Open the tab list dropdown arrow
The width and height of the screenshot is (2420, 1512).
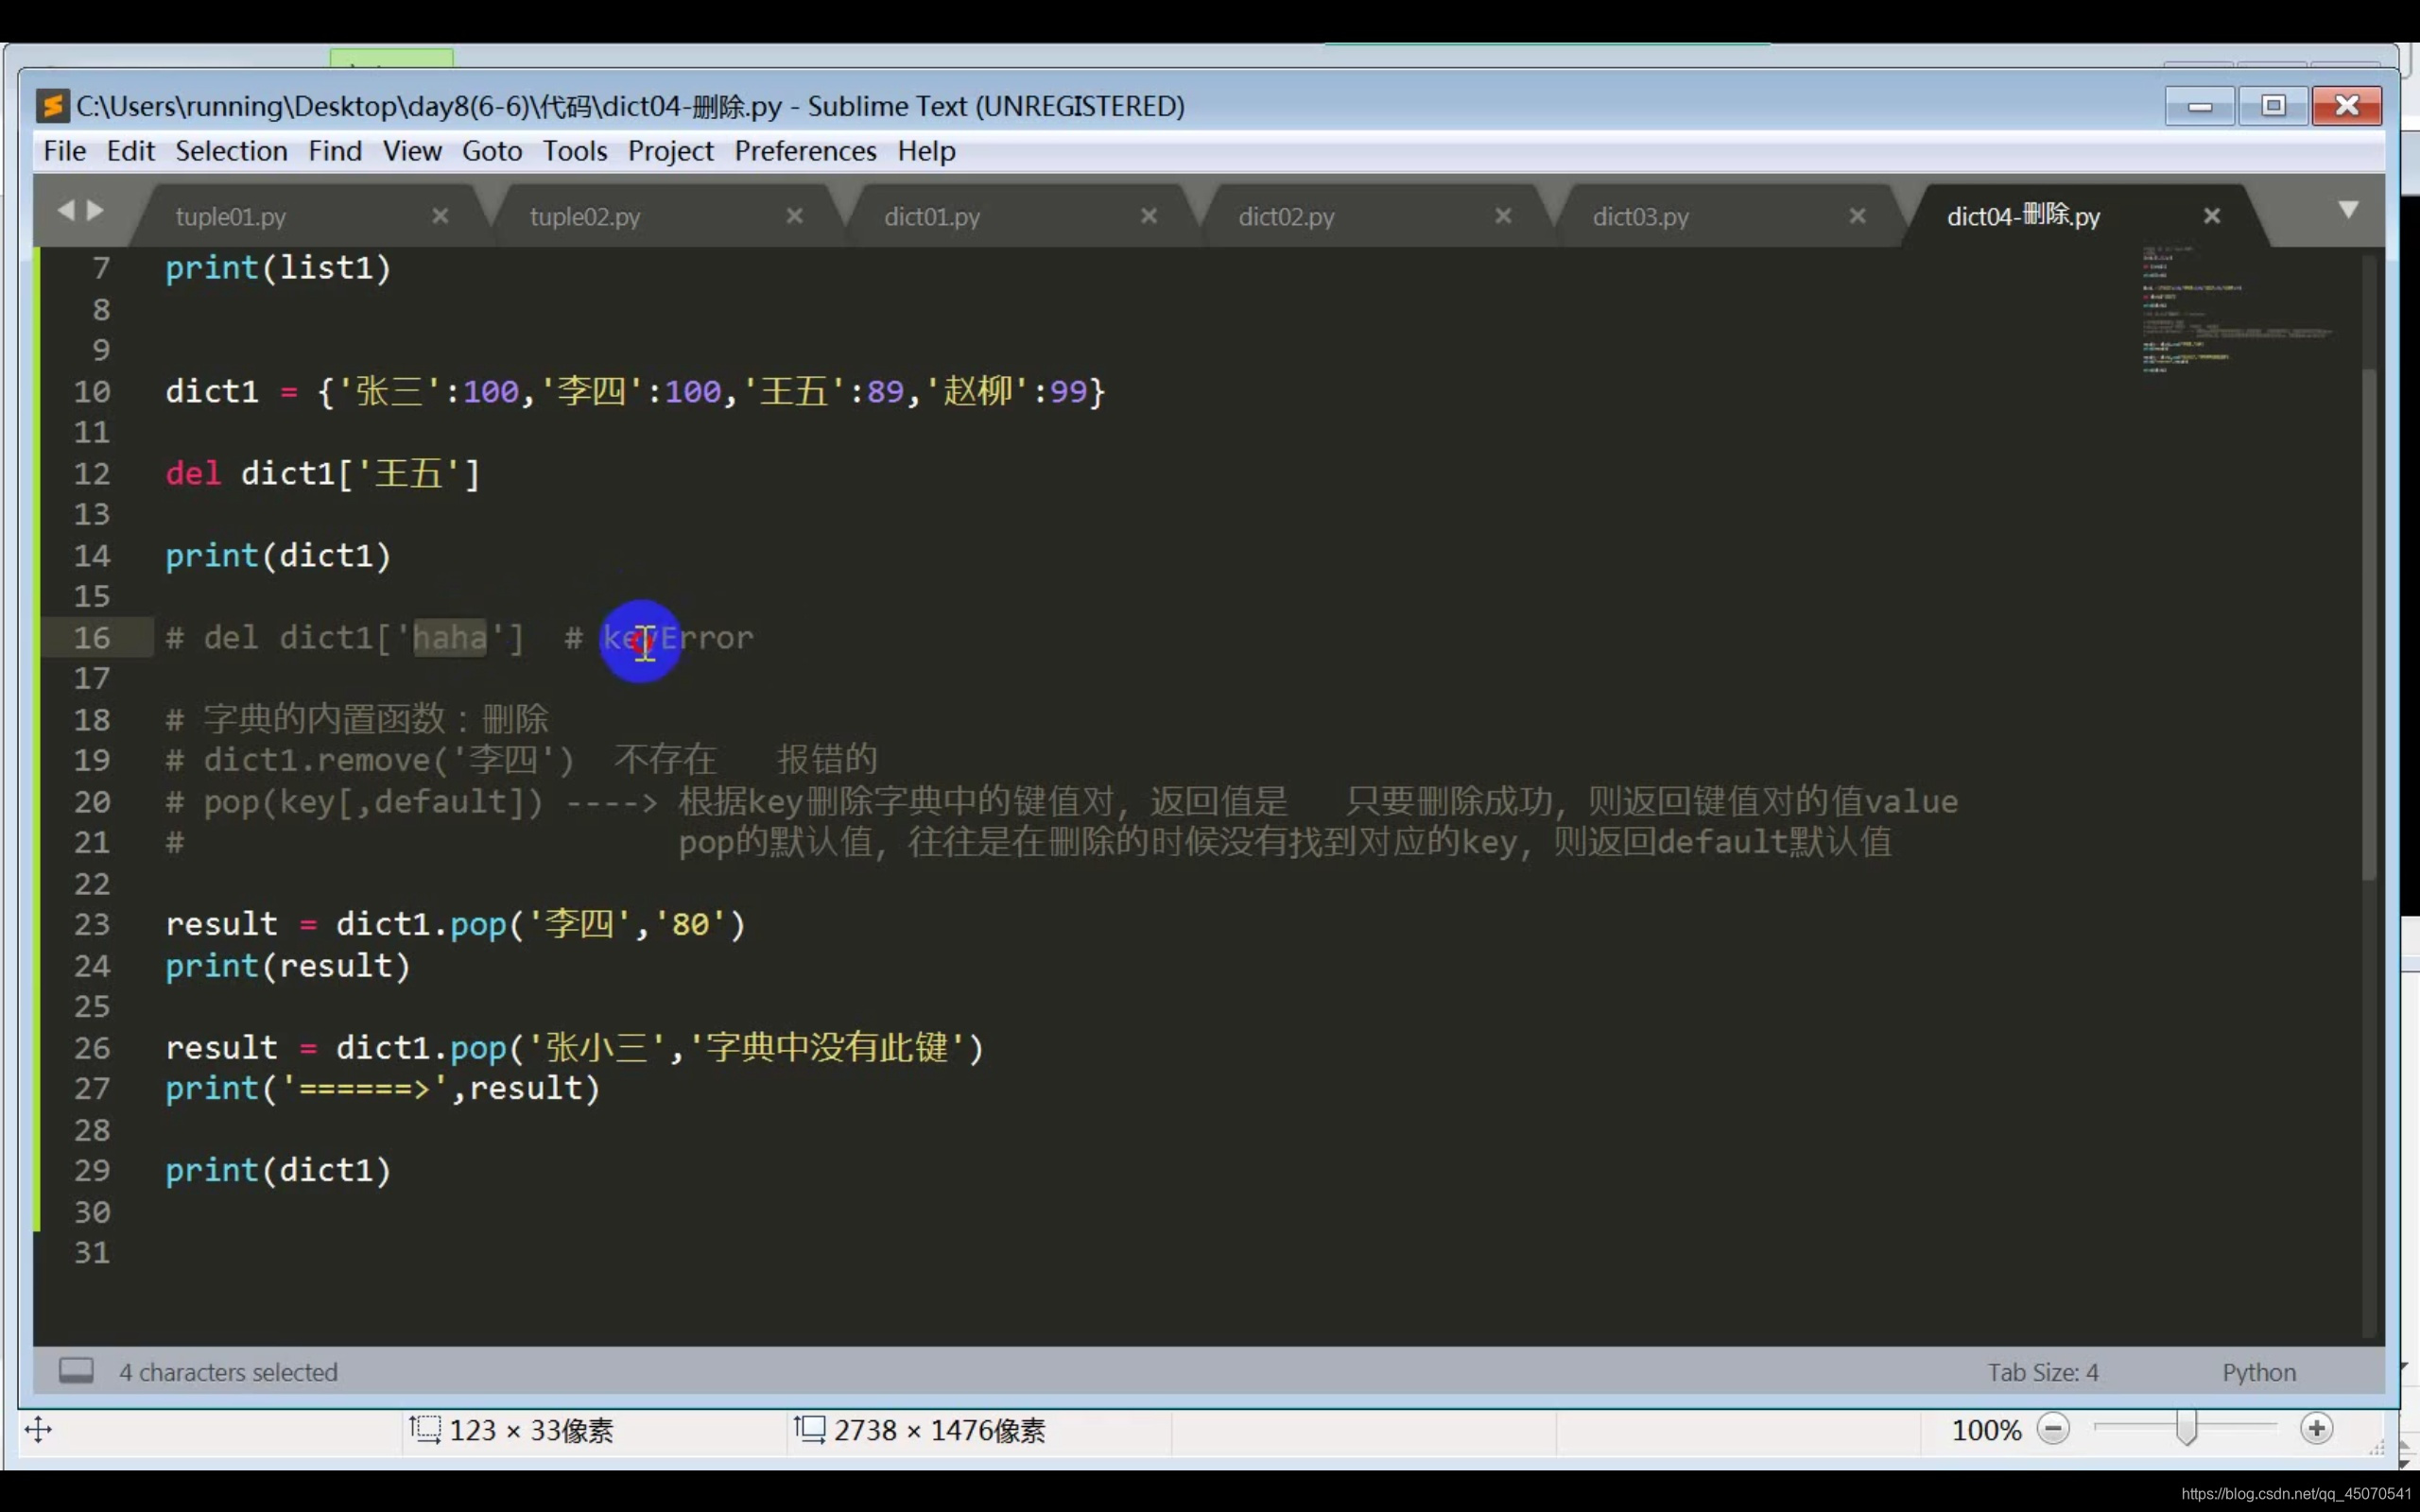(2348, 210)
